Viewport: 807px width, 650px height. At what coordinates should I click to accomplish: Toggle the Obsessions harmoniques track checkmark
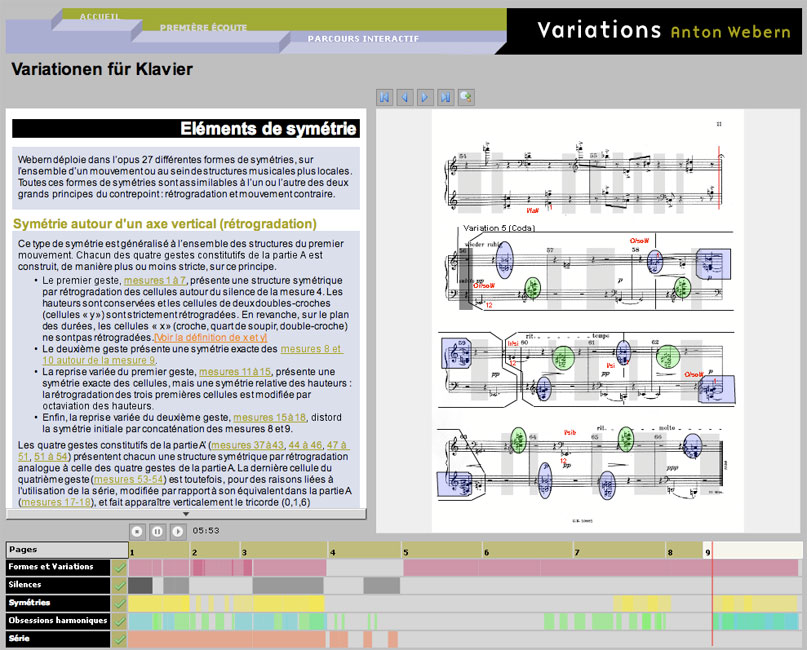[119, 621]
